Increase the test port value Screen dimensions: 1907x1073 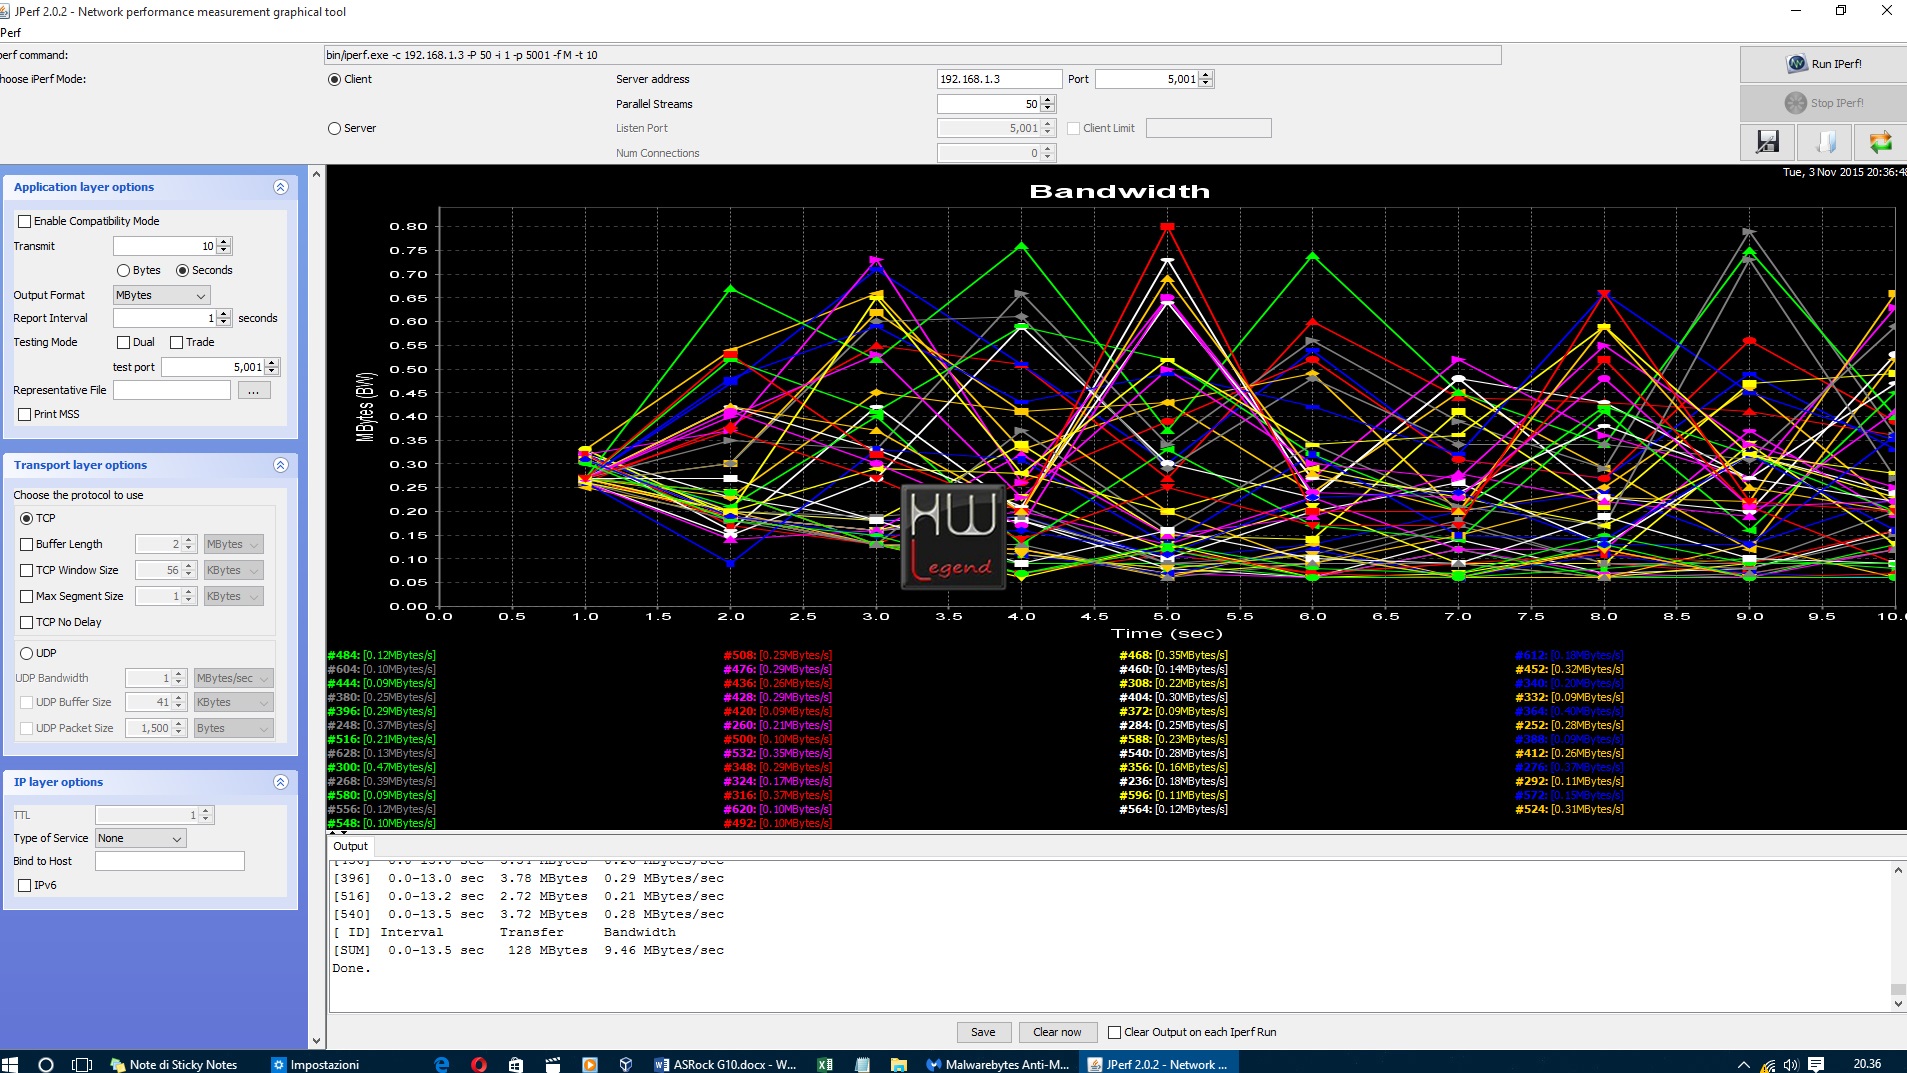(x=272, y=363)
